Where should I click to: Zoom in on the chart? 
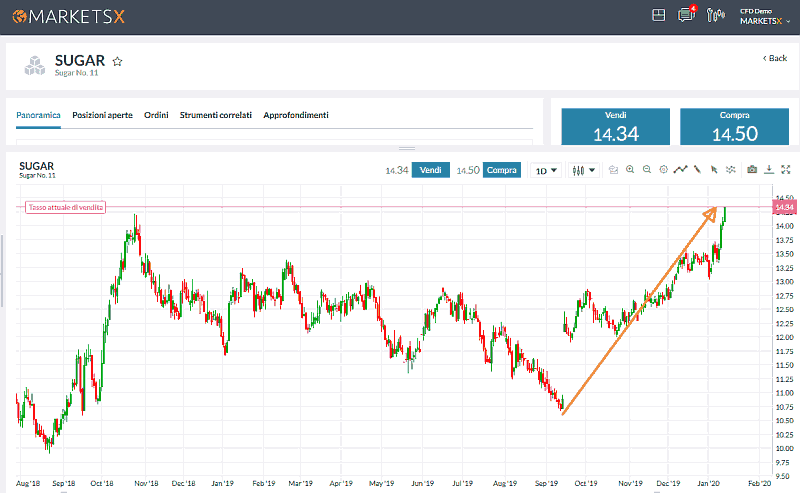(630, 170)
